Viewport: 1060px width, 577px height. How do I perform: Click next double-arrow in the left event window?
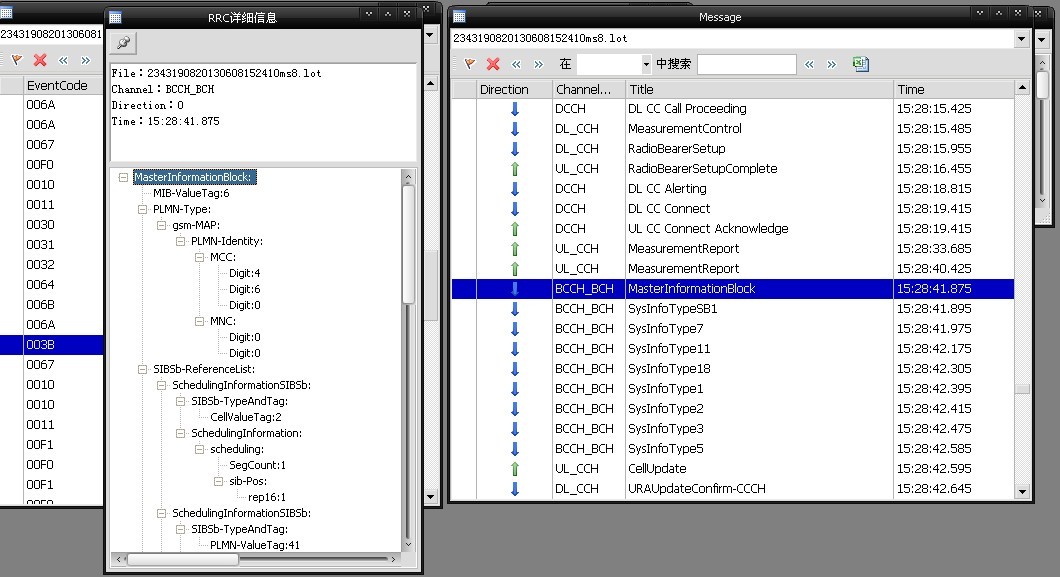click(86, 61)
